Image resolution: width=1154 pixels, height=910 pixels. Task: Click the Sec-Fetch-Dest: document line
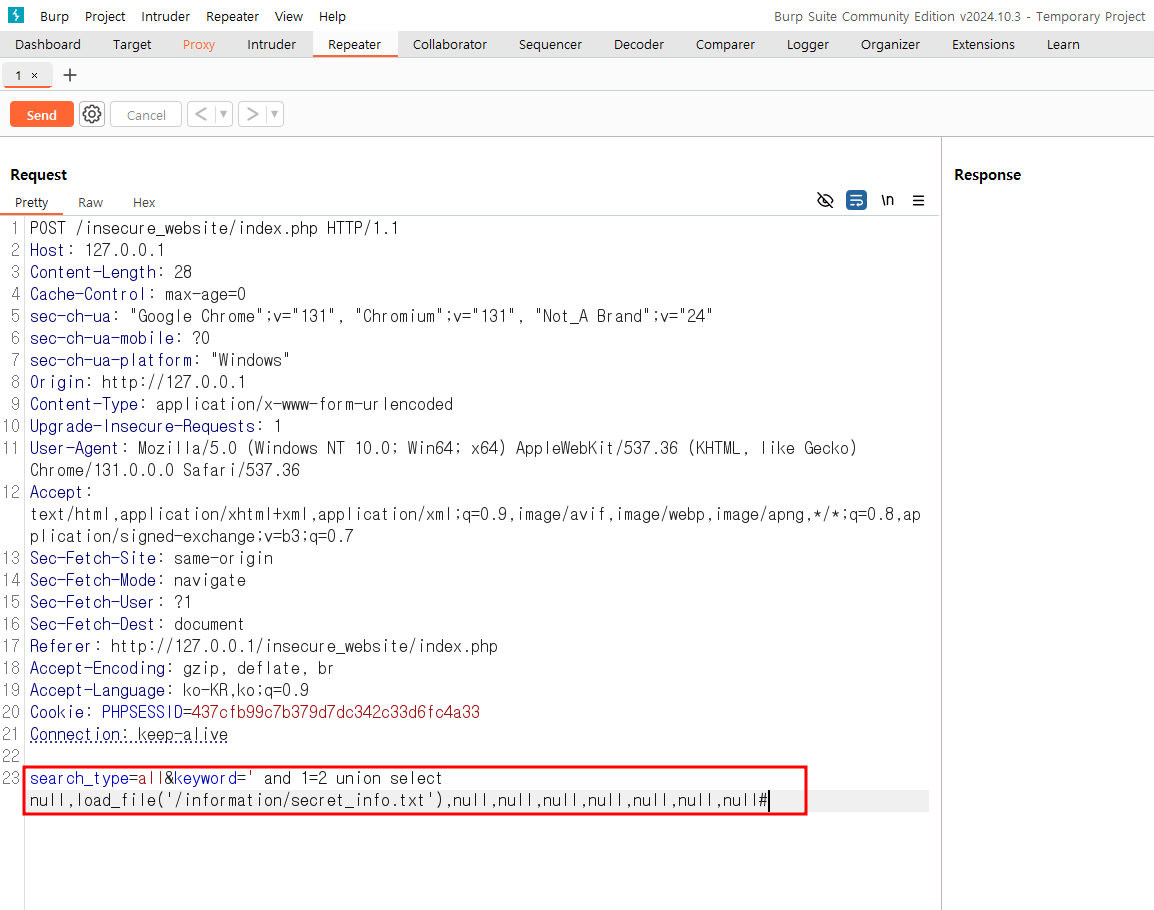point(137,624)
